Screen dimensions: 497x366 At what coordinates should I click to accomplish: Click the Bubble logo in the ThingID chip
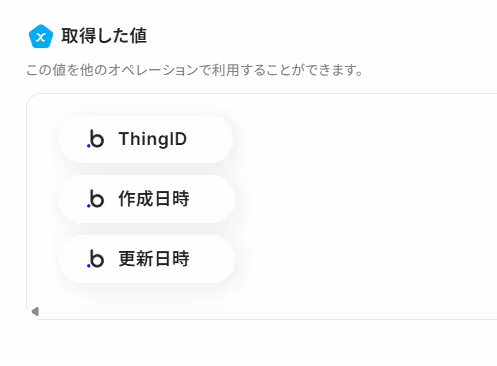[x=95, y=139]
